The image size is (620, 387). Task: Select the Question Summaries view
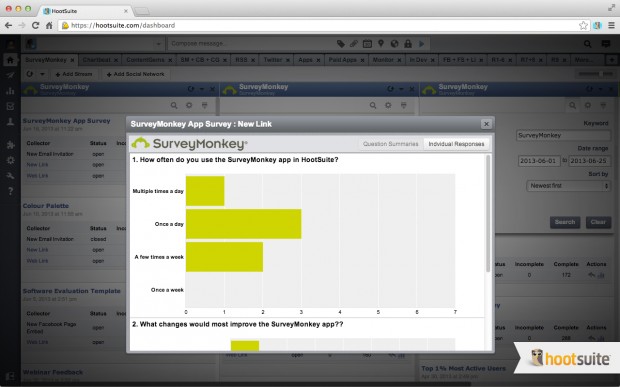click(390, 144)
